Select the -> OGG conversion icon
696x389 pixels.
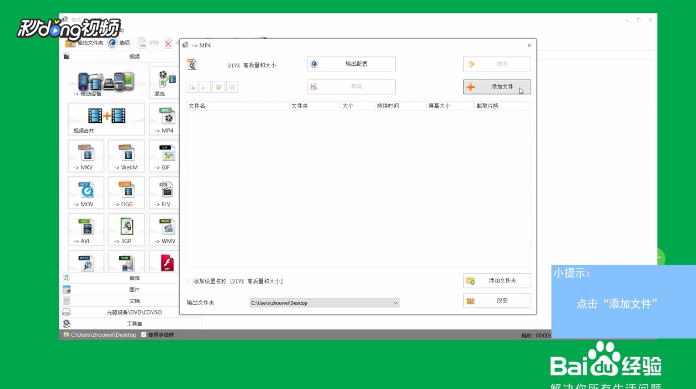(x=127, y=193)
